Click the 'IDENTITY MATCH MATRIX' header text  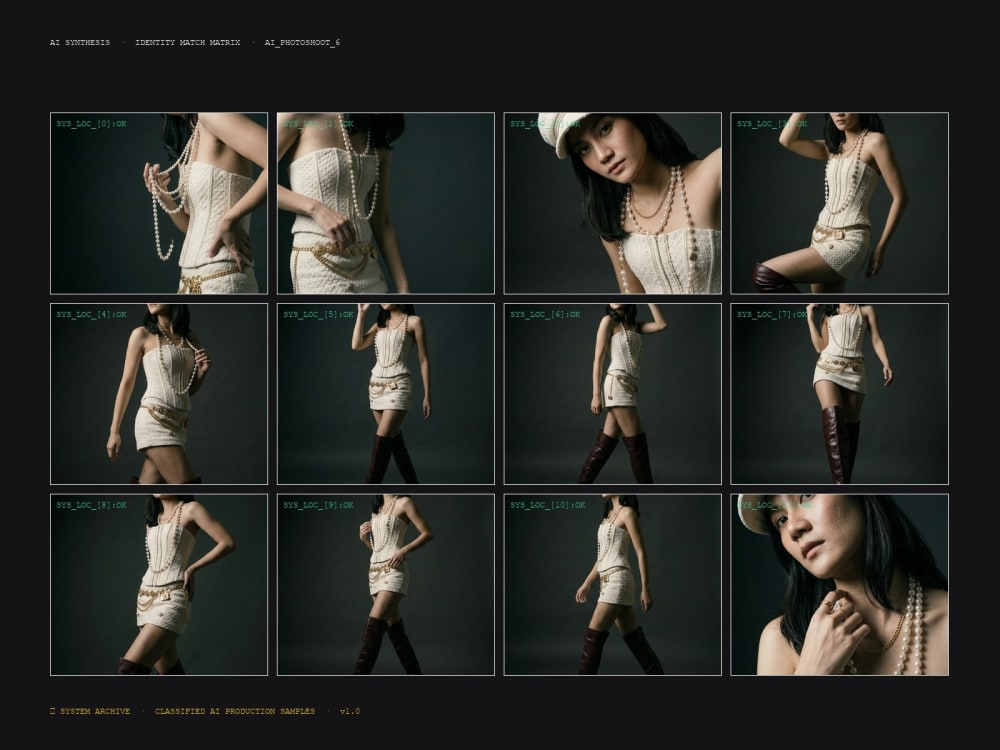pos(188,43)
